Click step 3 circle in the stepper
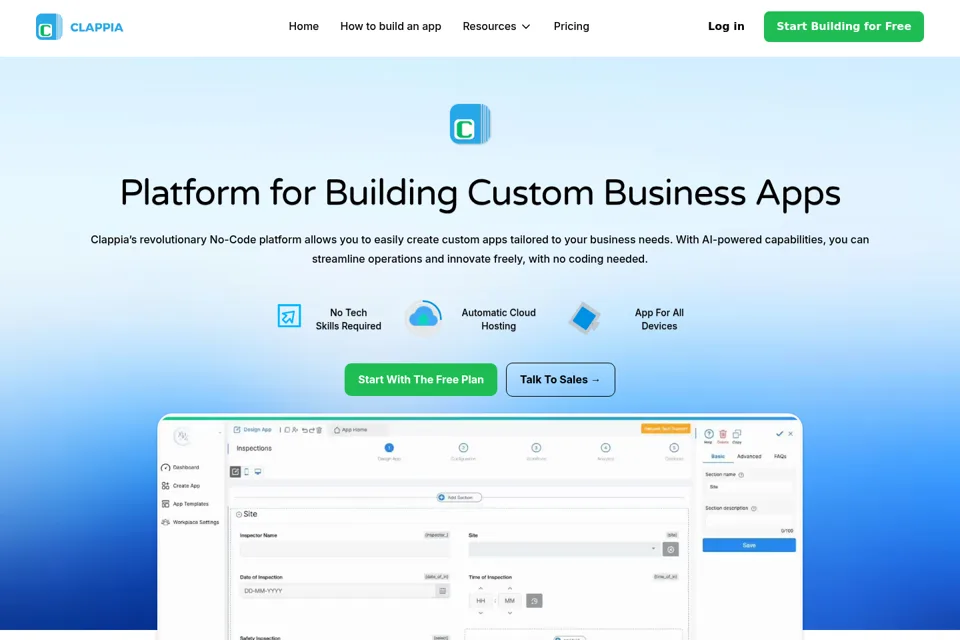This screenshot has width=960, height=640. pyautogui.click(x=536, y=448)
